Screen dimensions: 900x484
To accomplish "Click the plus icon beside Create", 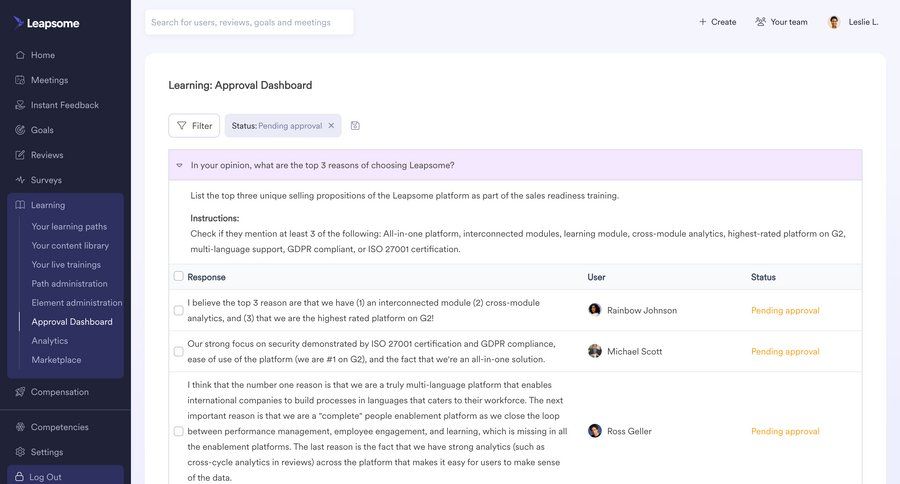I will [703, 22].
